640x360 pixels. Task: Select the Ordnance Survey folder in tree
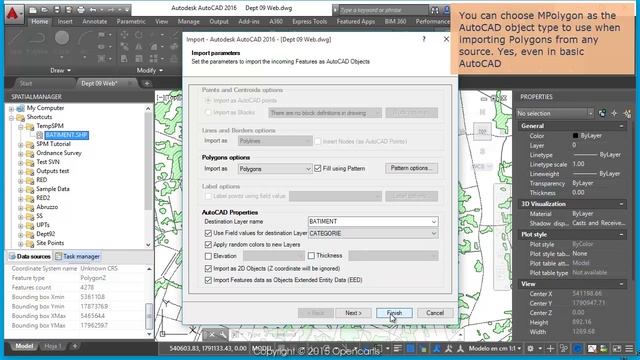click(x=59, y=153)
